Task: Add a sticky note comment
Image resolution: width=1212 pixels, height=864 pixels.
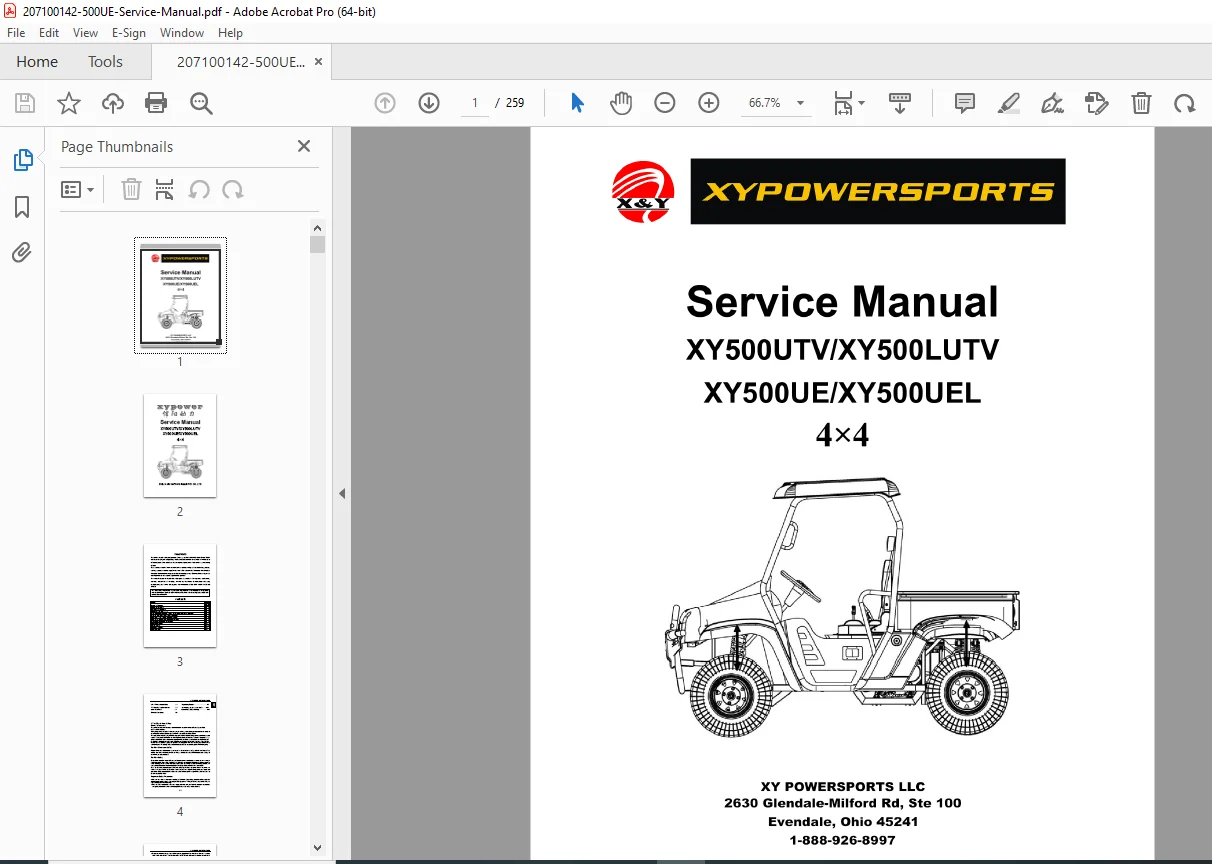Action: click(x=965, y=103)
